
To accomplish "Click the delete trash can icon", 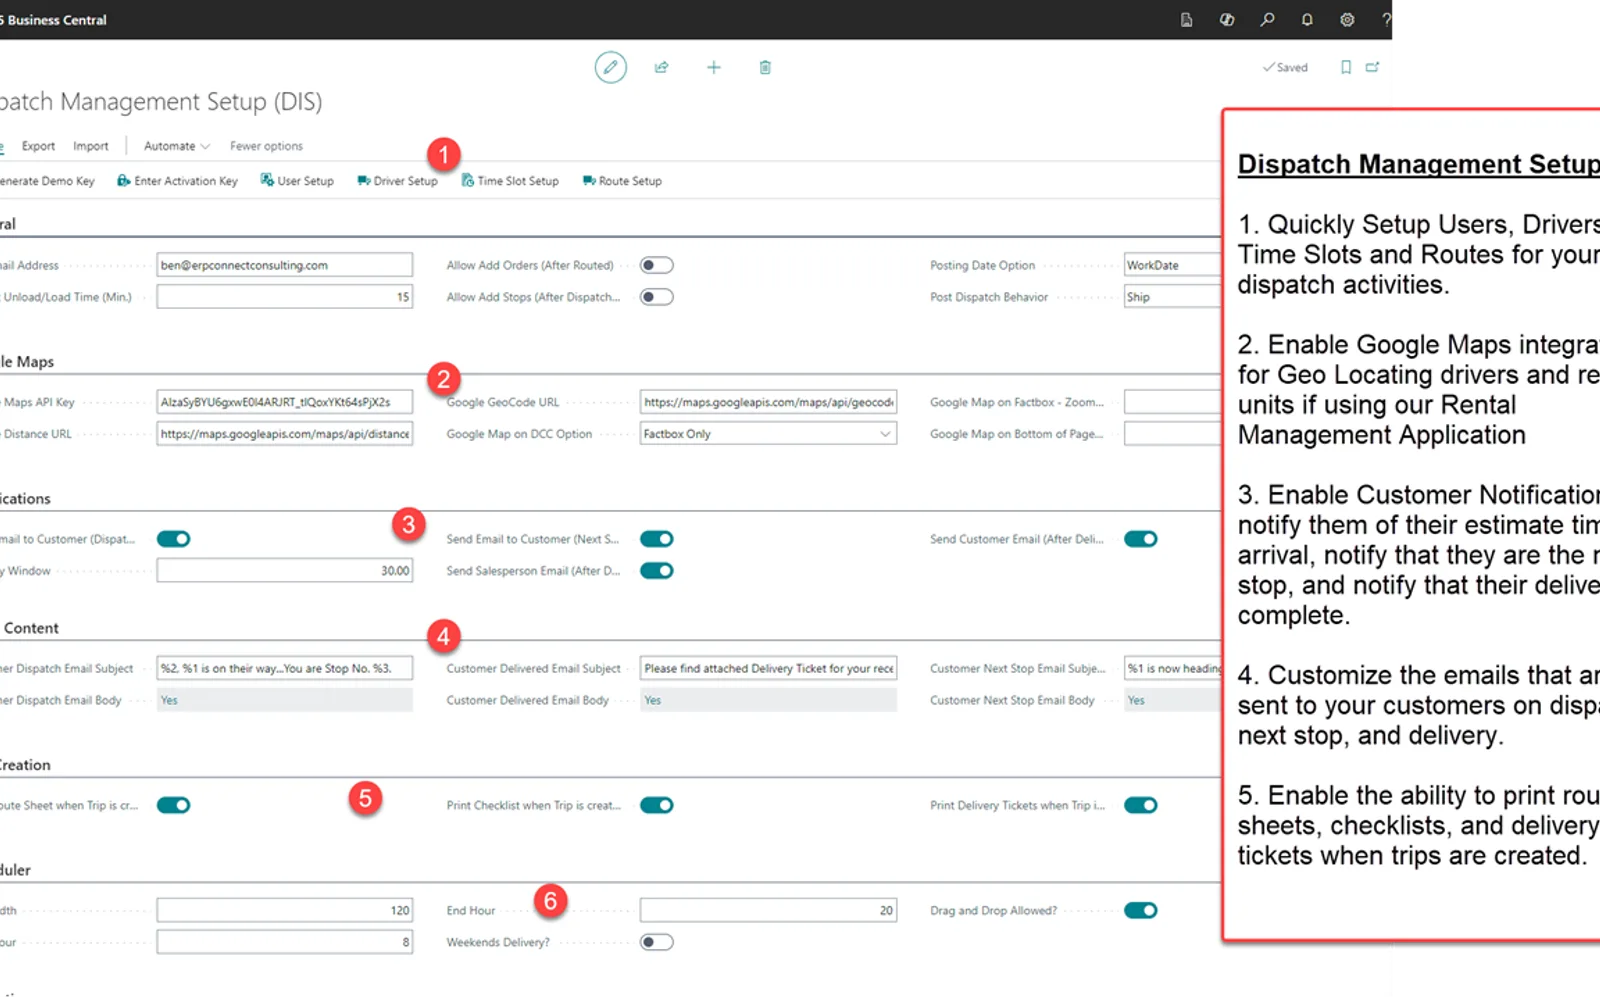I will [765, 67].
